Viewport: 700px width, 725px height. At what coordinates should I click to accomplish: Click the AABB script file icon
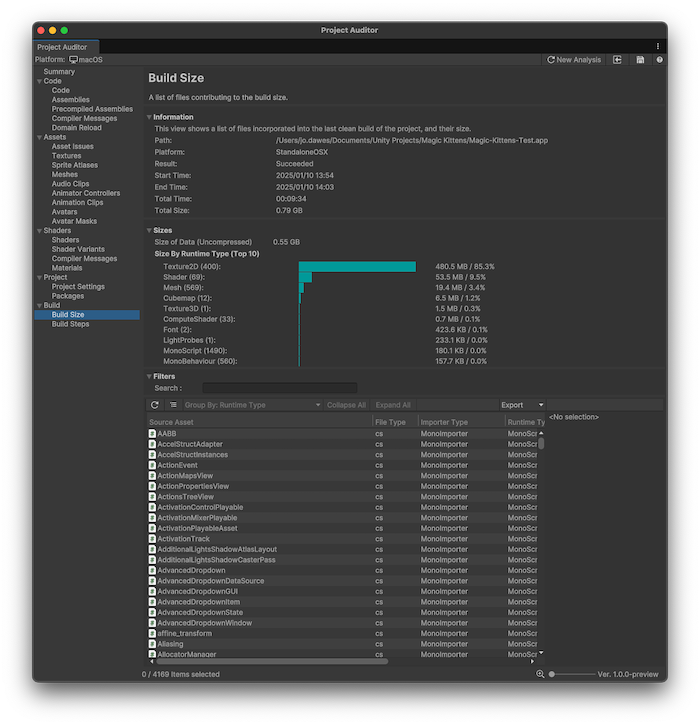click(152, 434)
